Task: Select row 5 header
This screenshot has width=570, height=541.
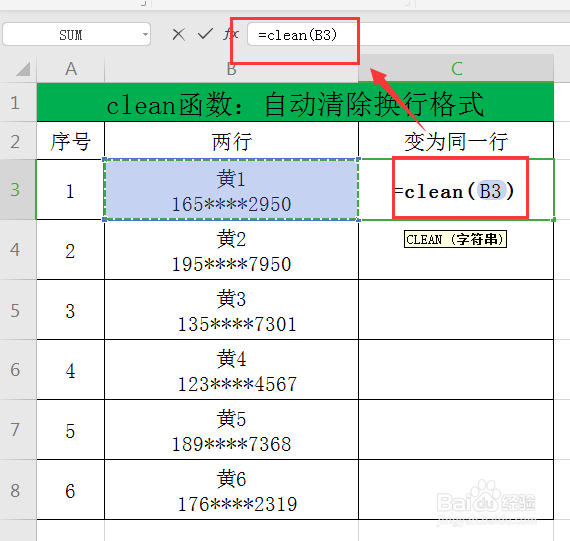Action: 18,310
